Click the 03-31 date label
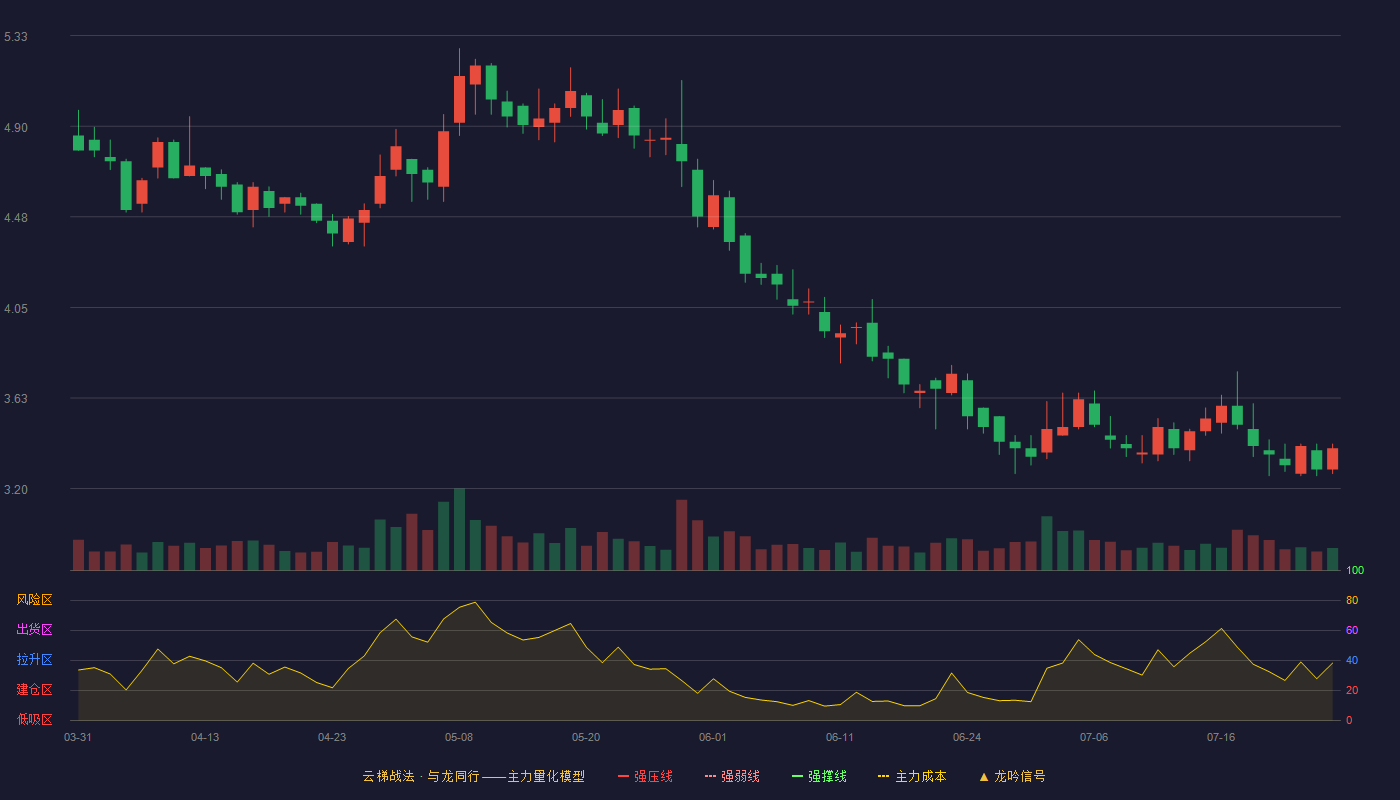Image resolution: width=1400 pixels, height=800 pixels. pyautogui.click(x=78, y=737)
